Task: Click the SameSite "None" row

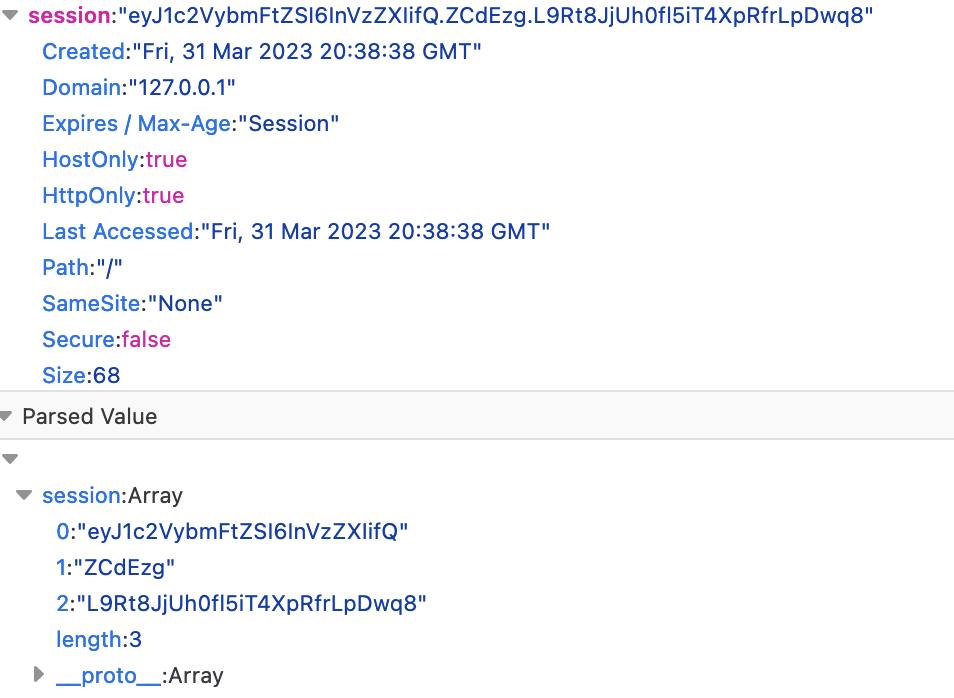Action: point(132,304)
